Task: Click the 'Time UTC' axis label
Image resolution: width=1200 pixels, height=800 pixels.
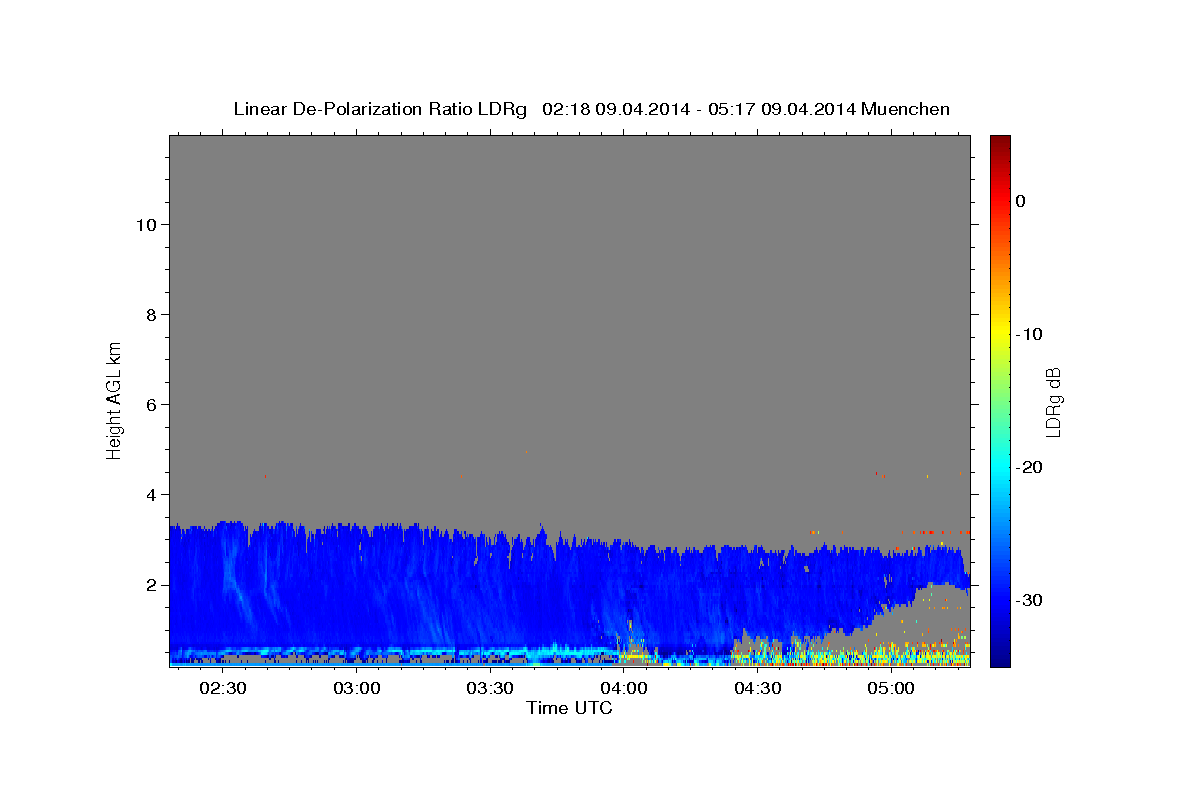Action: pos(569,708)
